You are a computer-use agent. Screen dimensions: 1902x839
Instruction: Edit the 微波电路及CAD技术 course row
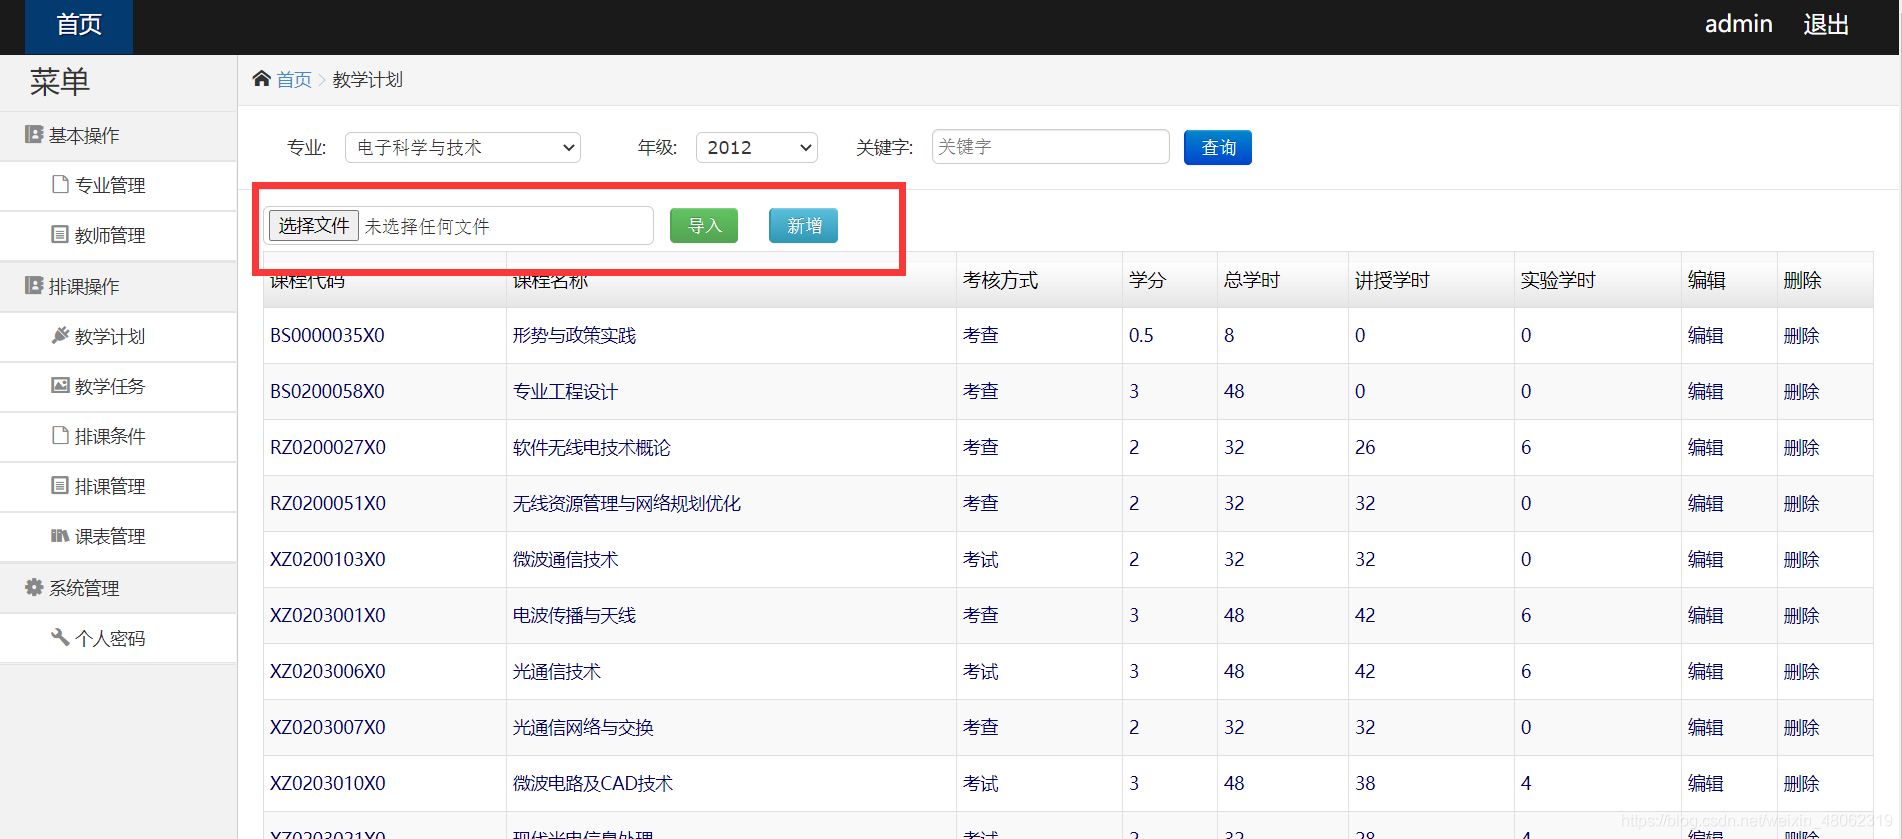point(1705,784)
